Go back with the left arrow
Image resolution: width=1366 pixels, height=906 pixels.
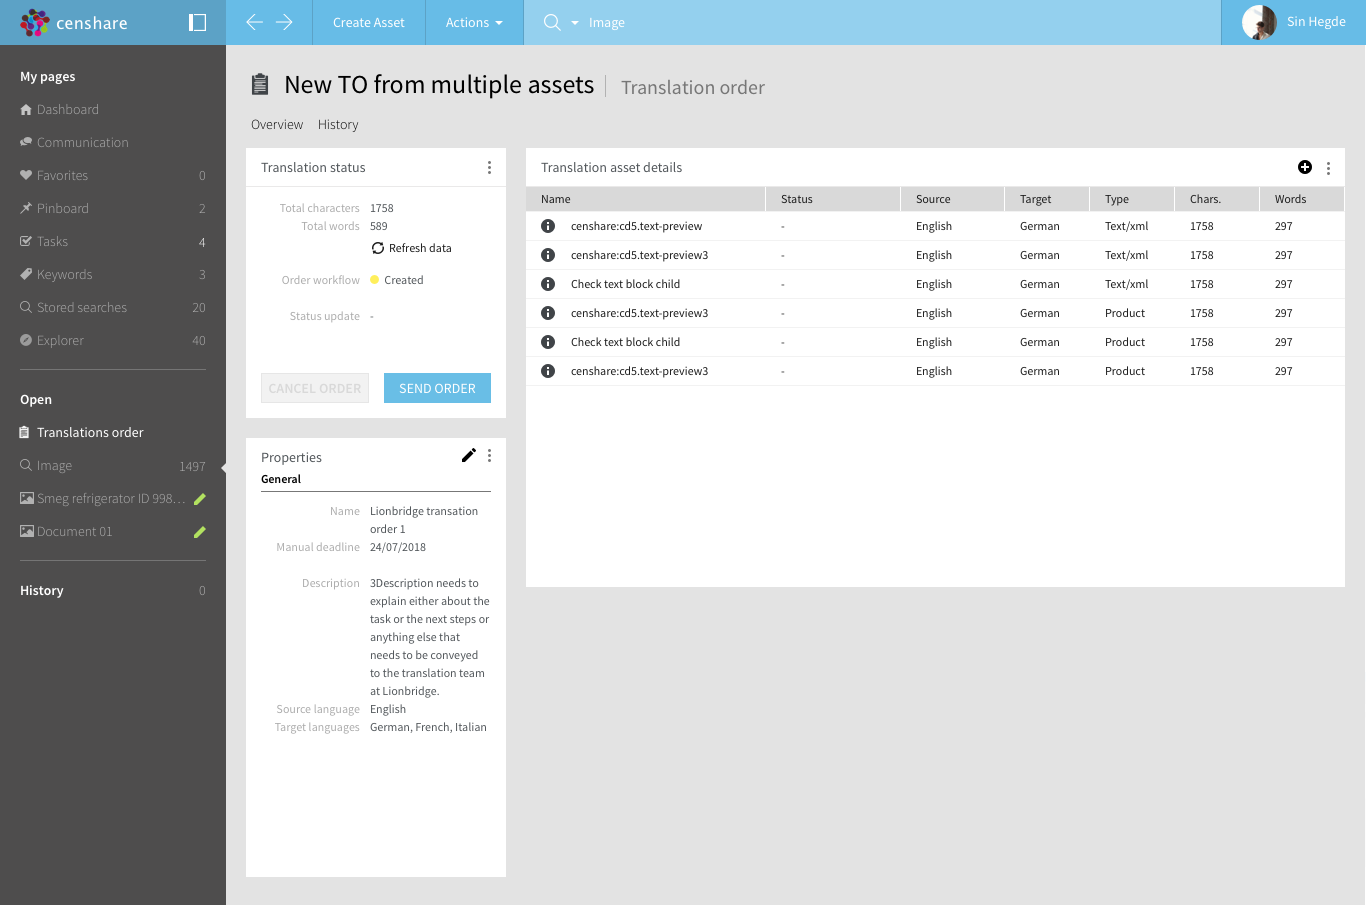[x=254, y=22]
